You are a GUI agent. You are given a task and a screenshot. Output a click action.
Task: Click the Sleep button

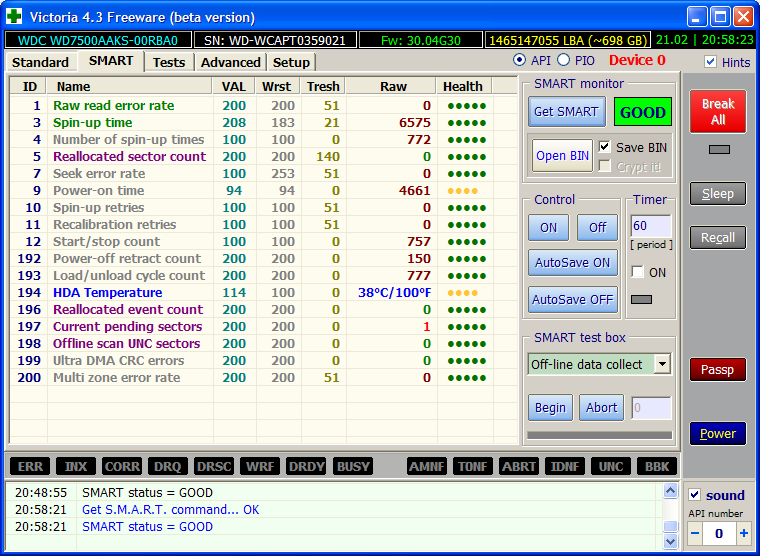(718, 194)
